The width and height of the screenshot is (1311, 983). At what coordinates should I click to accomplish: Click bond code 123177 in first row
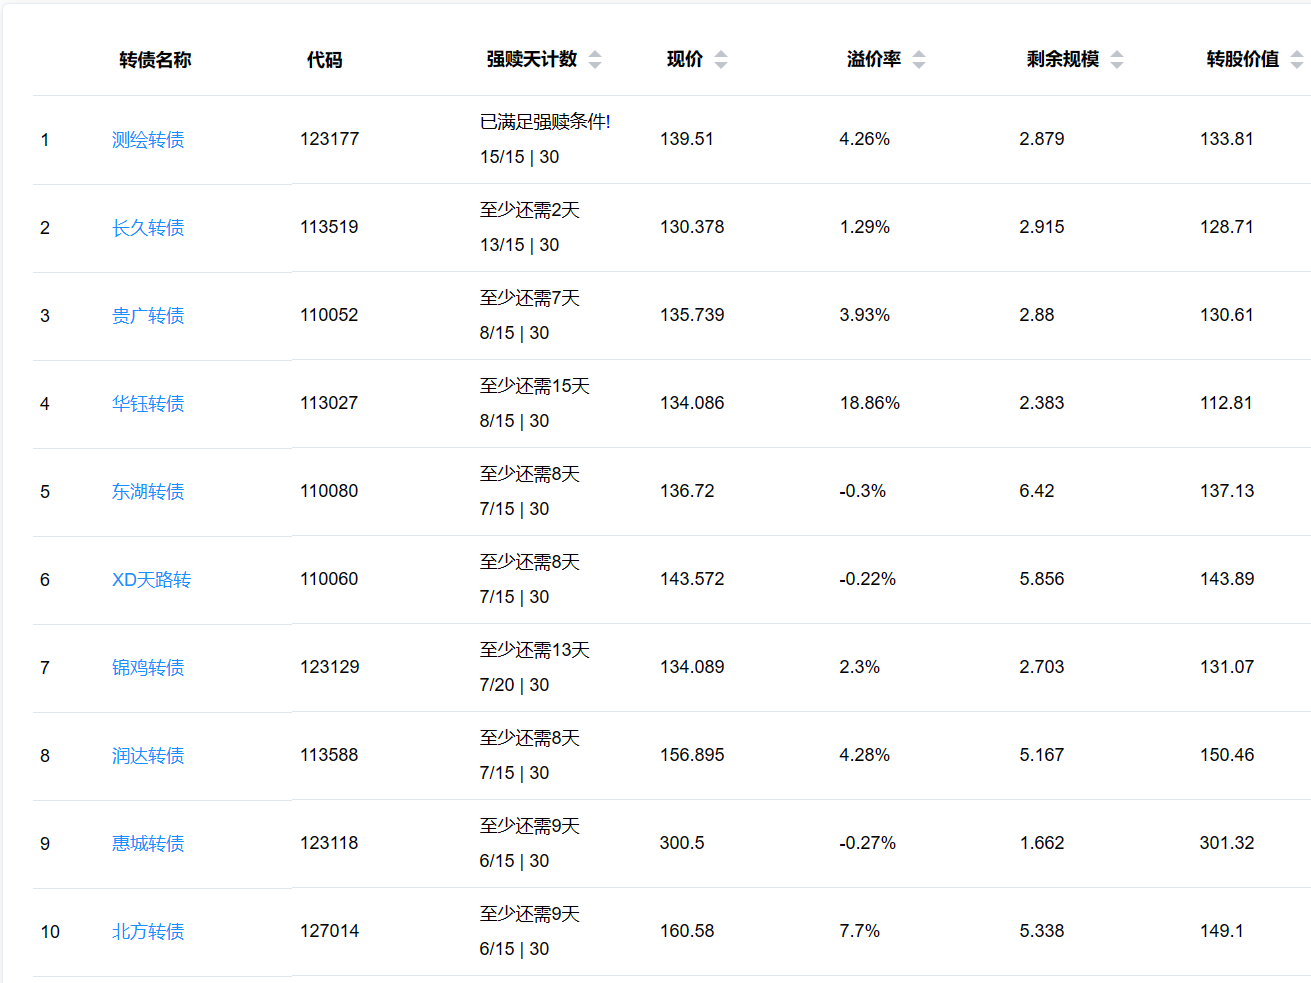pos(329,139)
